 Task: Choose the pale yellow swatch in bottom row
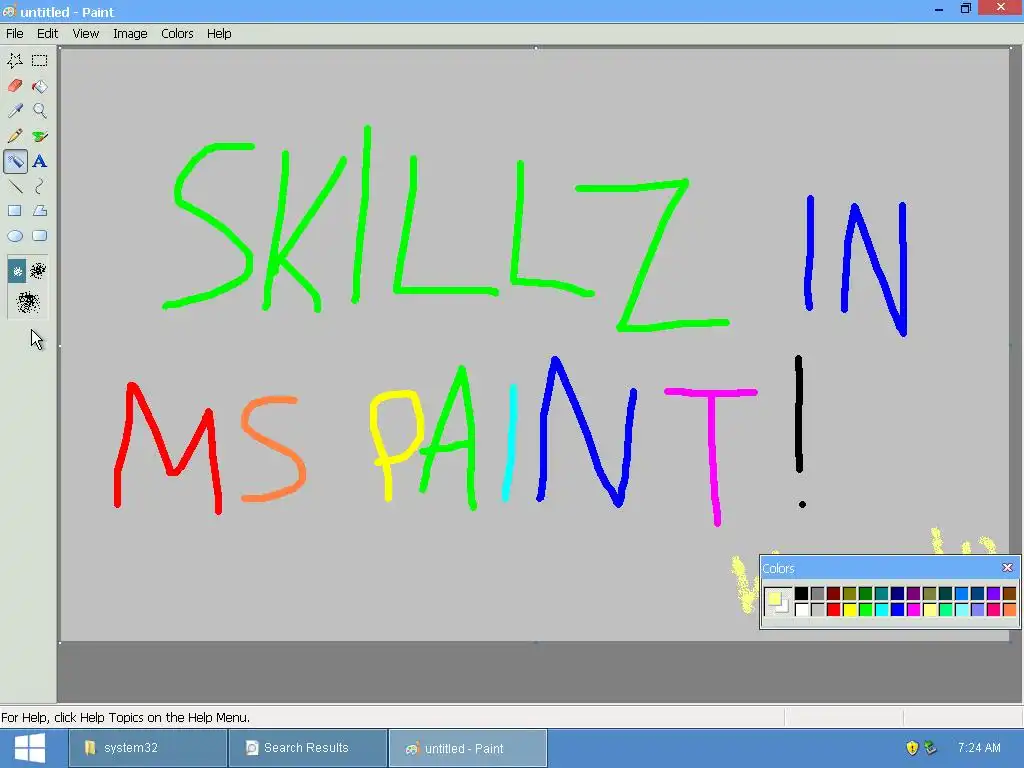(x=929, y=610)
